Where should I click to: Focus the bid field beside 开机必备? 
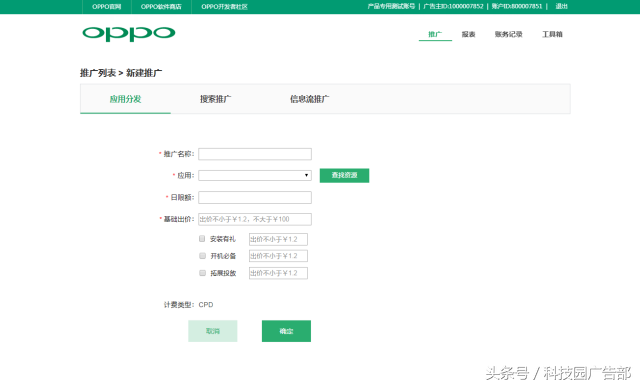tap(278, 256)
